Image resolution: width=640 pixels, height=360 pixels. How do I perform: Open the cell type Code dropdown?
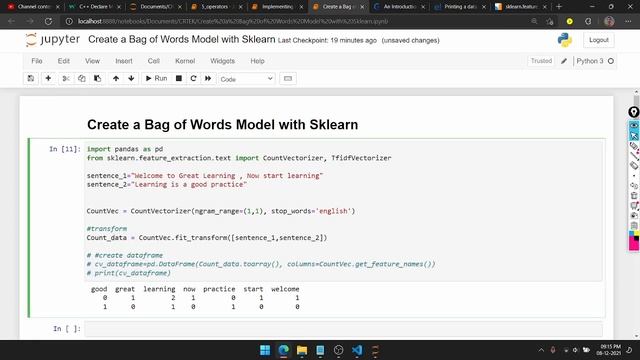pos(247,79)
